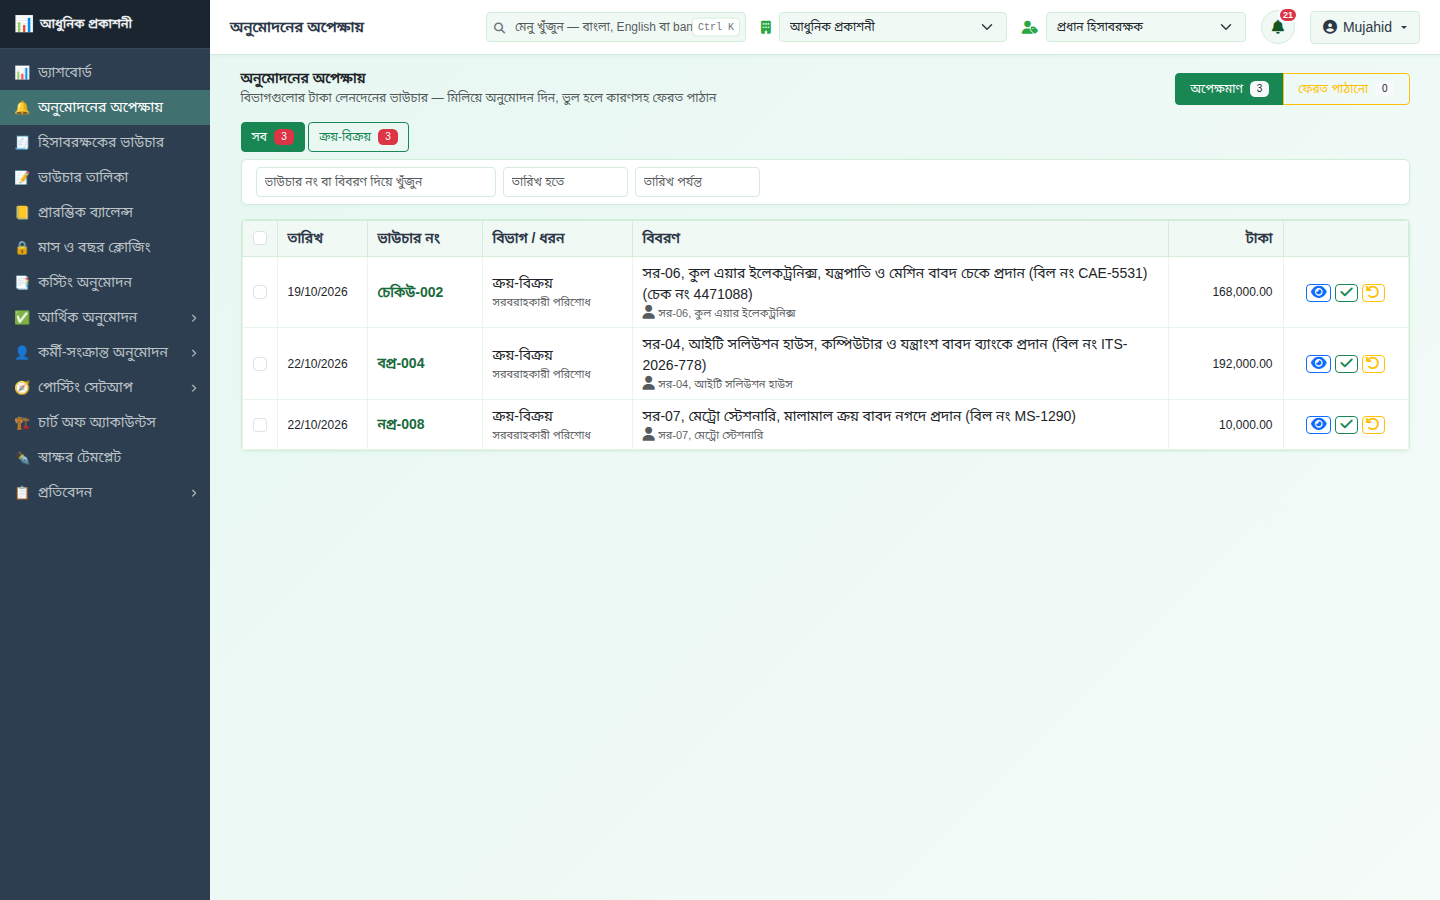Viewport: 1440px width, 900px height.
Task: Open Mujahid user account menu
Action: pyautogui.click(x=1364, y=27)
